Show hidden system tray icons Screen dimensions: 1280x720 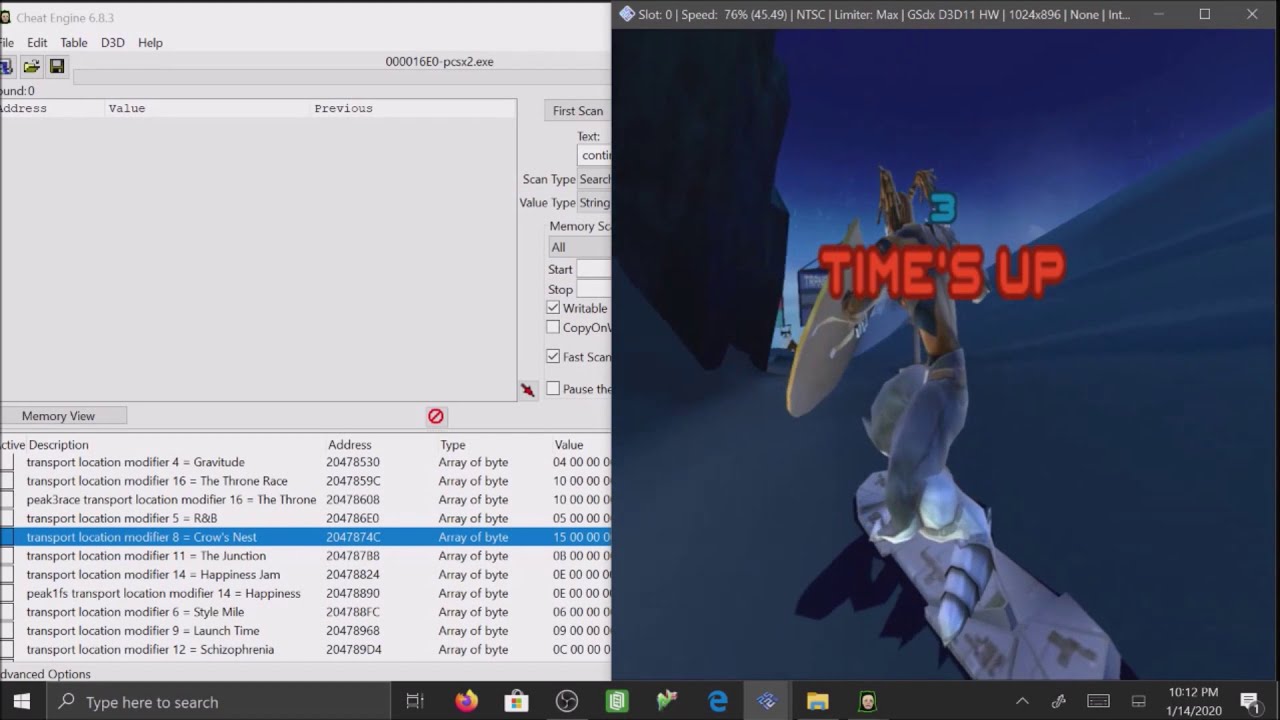click(1022, 702)
